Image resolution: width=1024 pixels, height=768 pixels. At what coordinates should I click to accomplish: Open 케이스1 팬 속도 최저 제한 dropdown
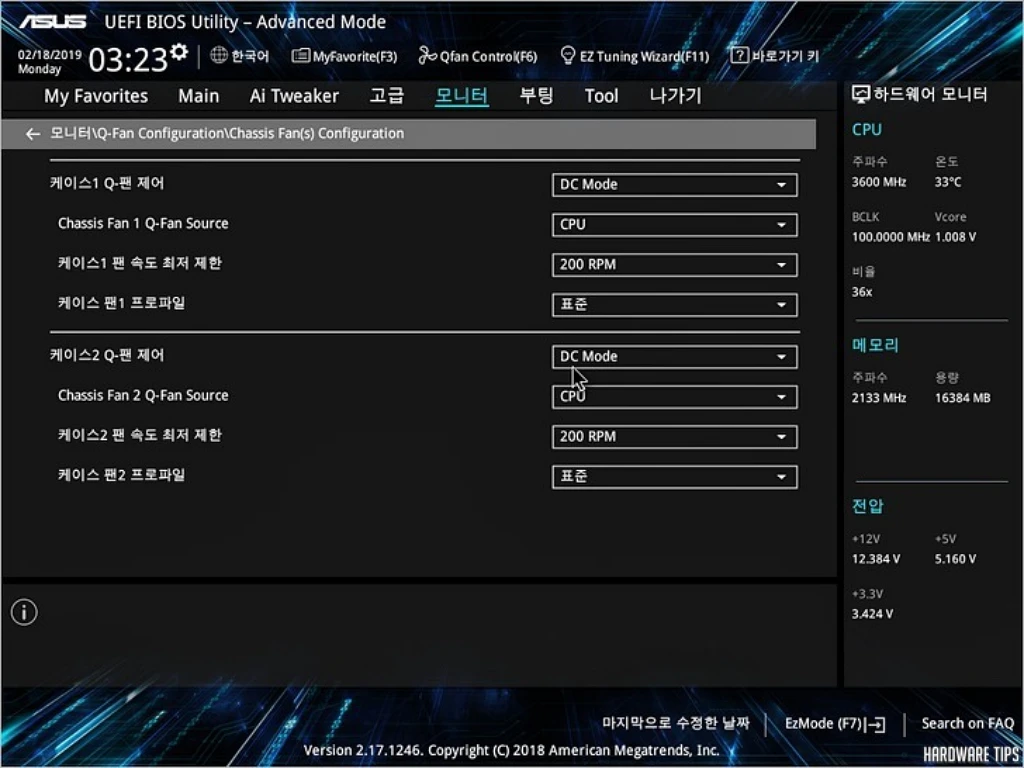[x=674, y=265]
